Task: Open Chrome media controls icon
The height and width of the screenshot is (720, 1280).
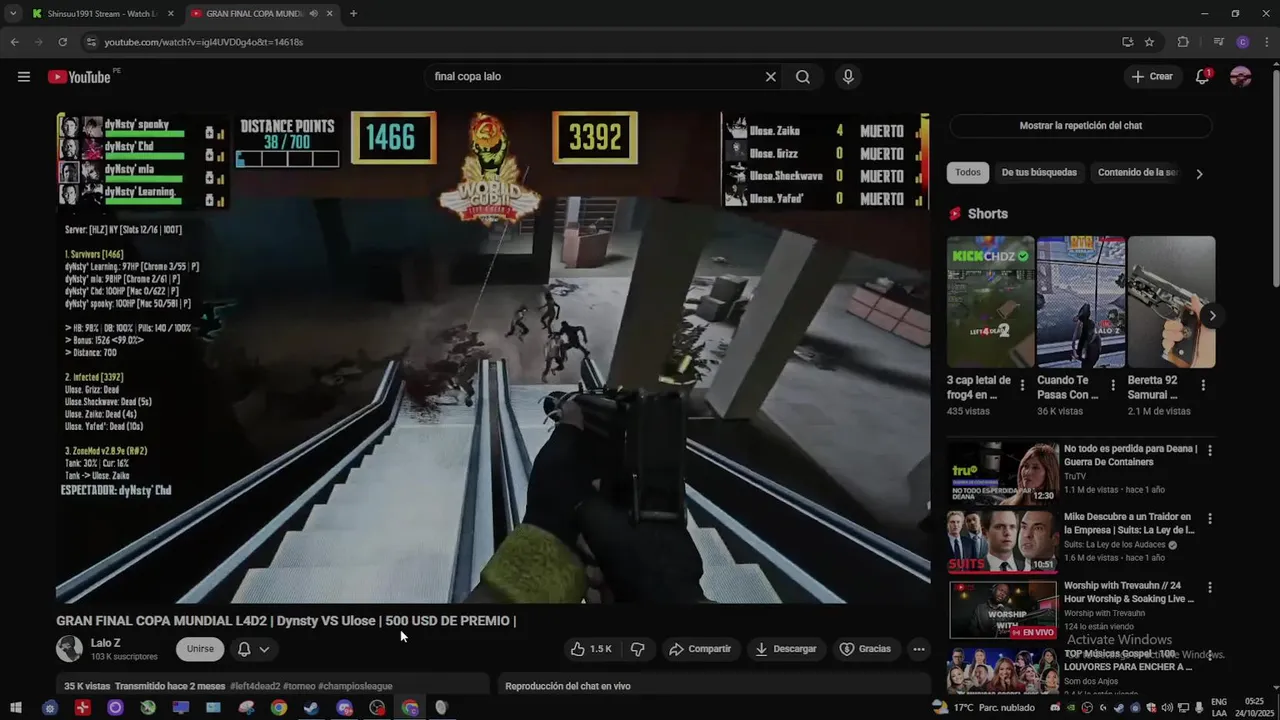Action: pos(1218,42)
